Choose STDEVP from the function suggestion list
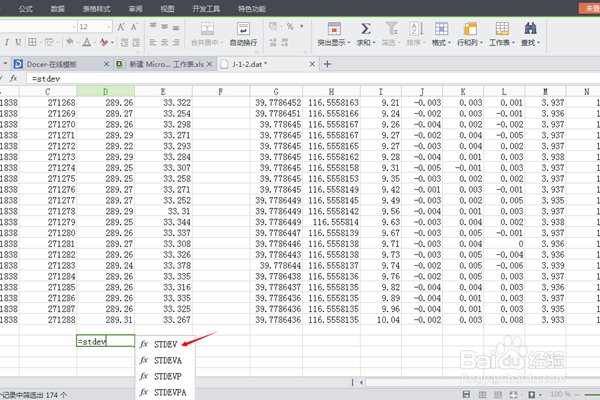This screenshot has height=400, width=600. 165,376
